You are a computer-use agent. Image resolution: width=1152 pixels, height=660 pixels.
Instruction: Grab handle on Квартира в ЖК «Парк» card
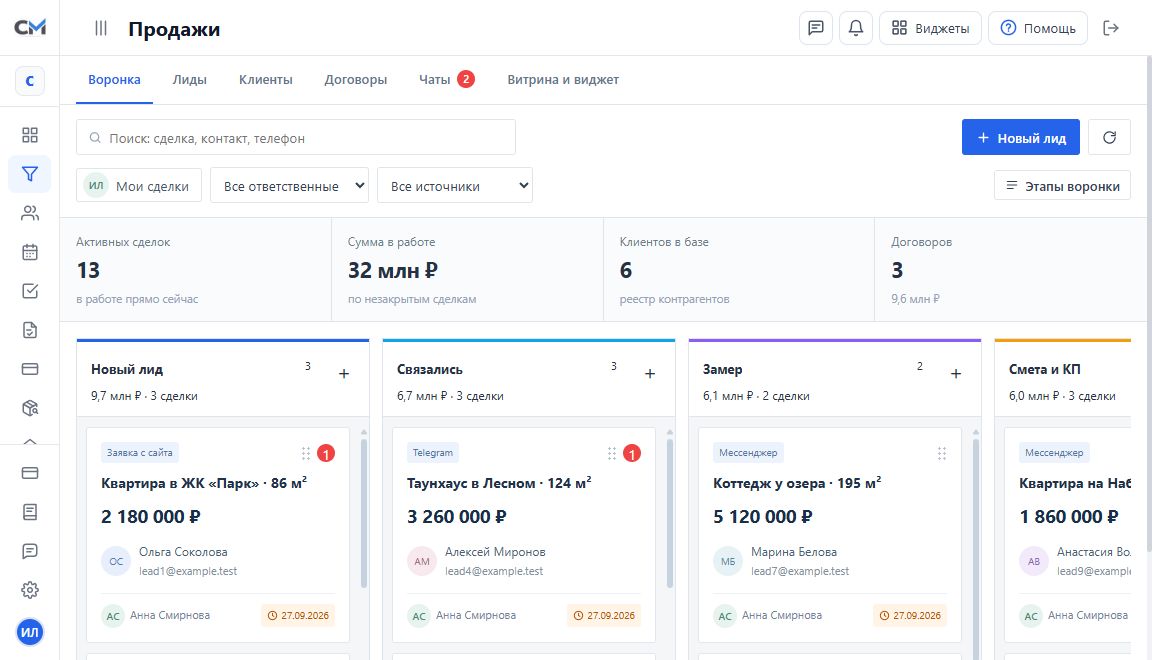click(306, 453)
